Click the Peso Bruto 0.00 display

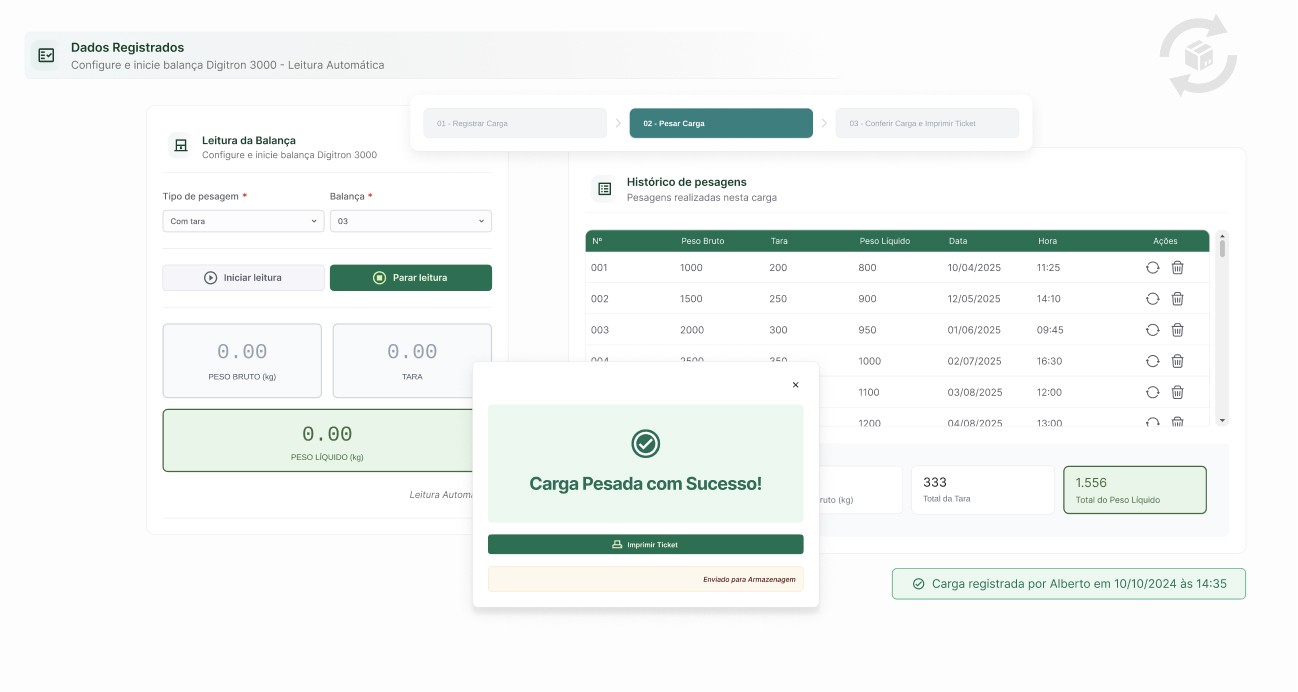[242, 361]
